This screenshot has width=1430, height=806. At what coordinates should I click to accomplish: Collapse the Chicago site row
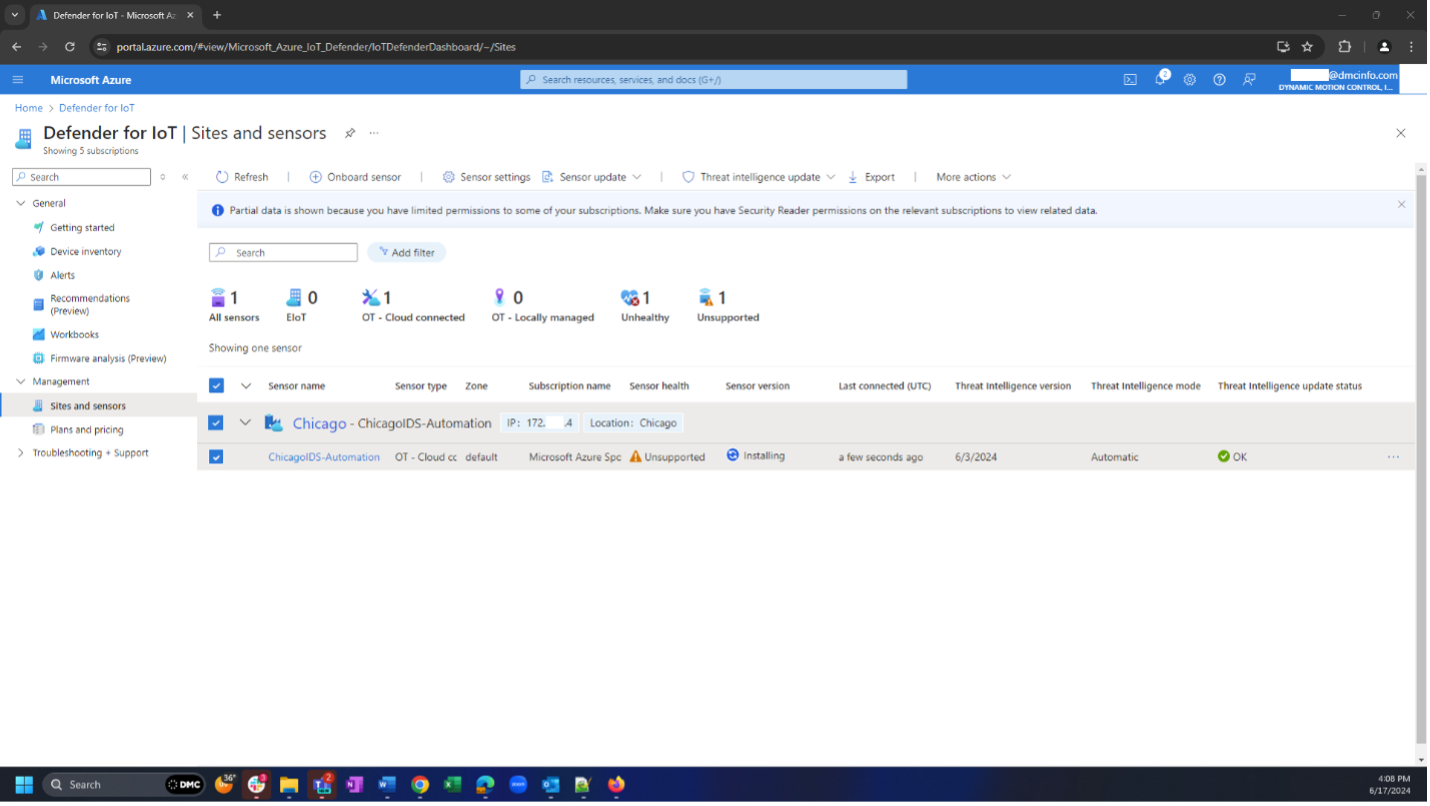click(x=245, y=423)
